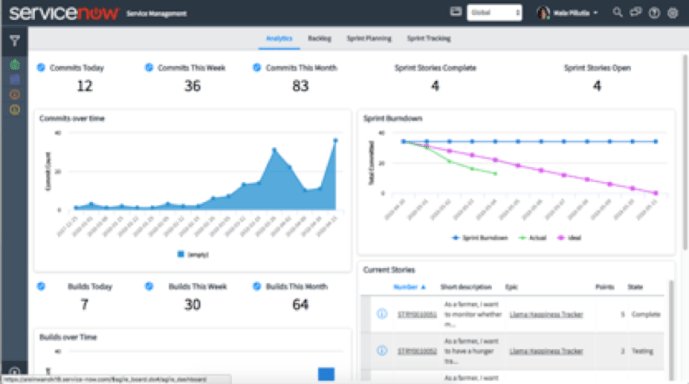
Task: Open the system settings gear
Action: tap(672, 13)
